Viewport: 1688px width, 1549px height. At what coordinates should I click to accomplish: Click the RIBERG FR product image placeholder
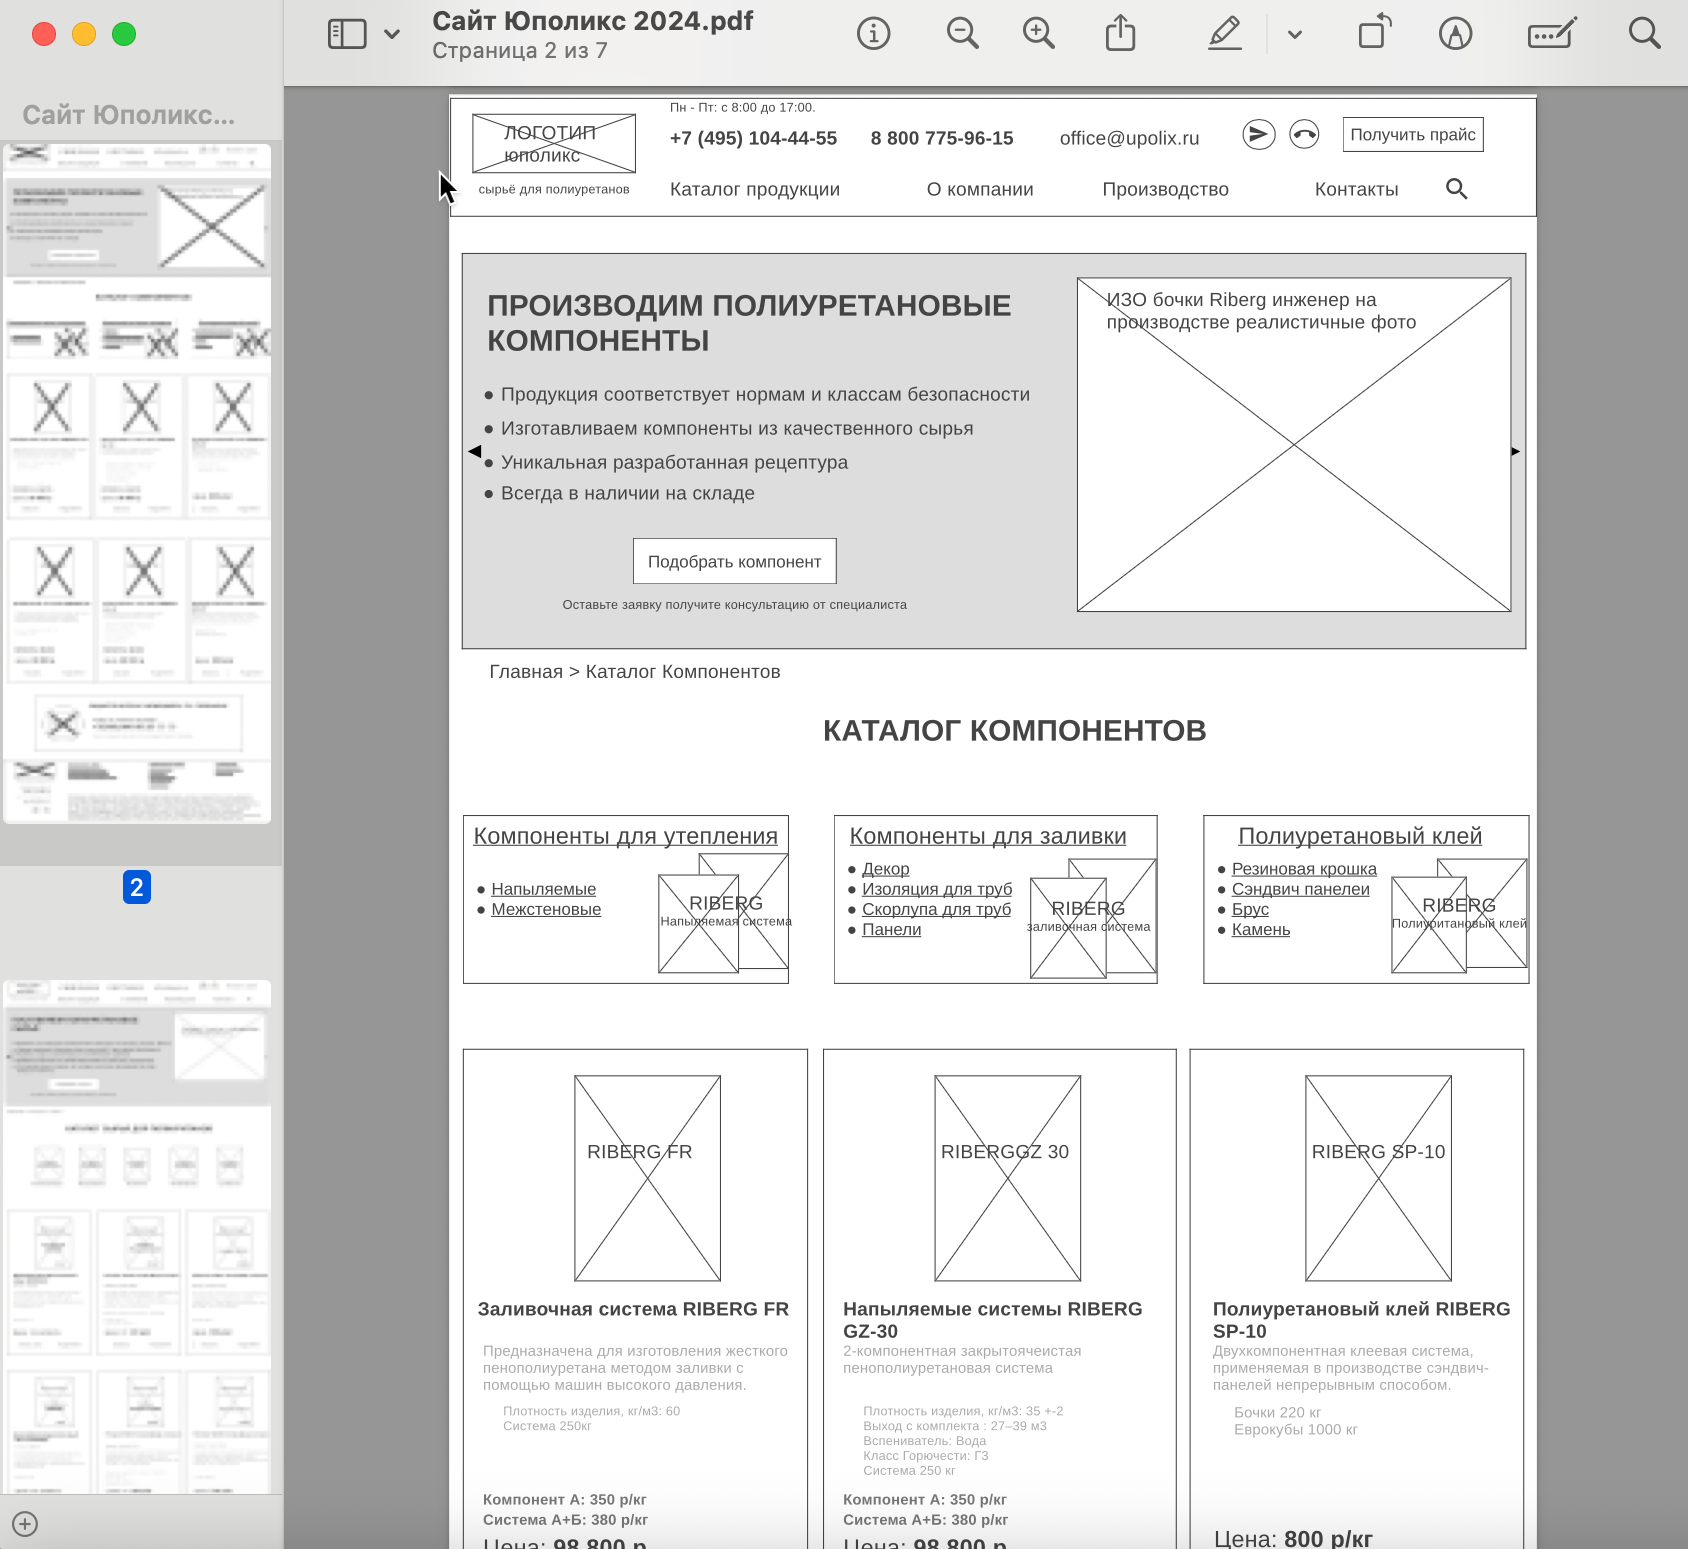[647, 1178]
